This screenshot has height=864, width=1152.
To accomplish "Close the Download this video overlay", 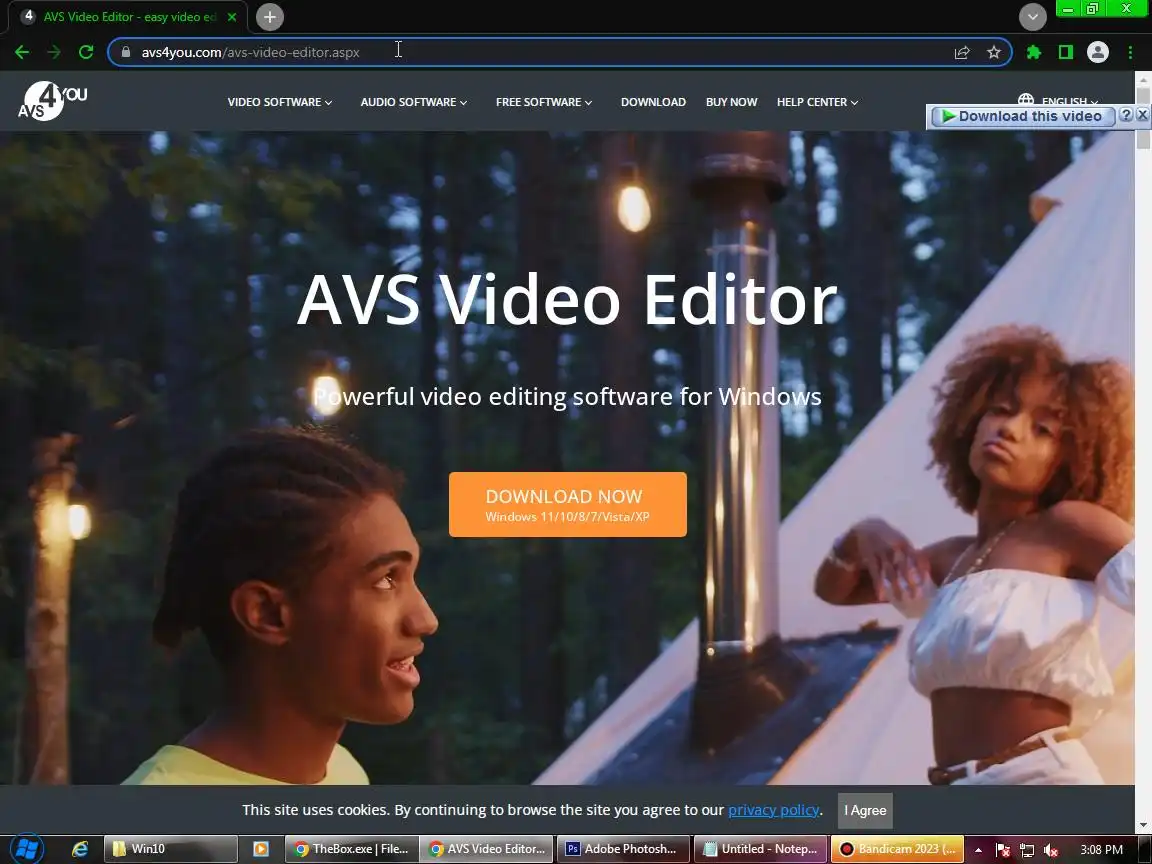I will coord(1142,115).
